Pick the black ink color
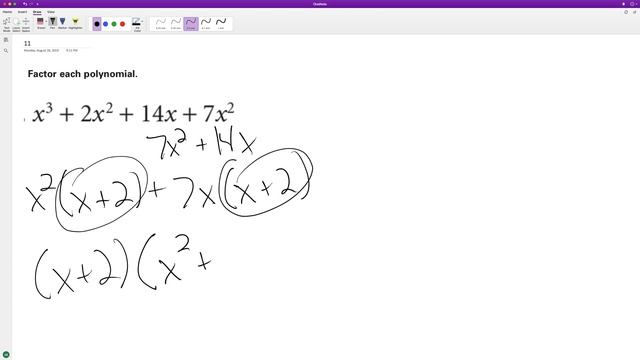640x360 pixels. point(97,24)
